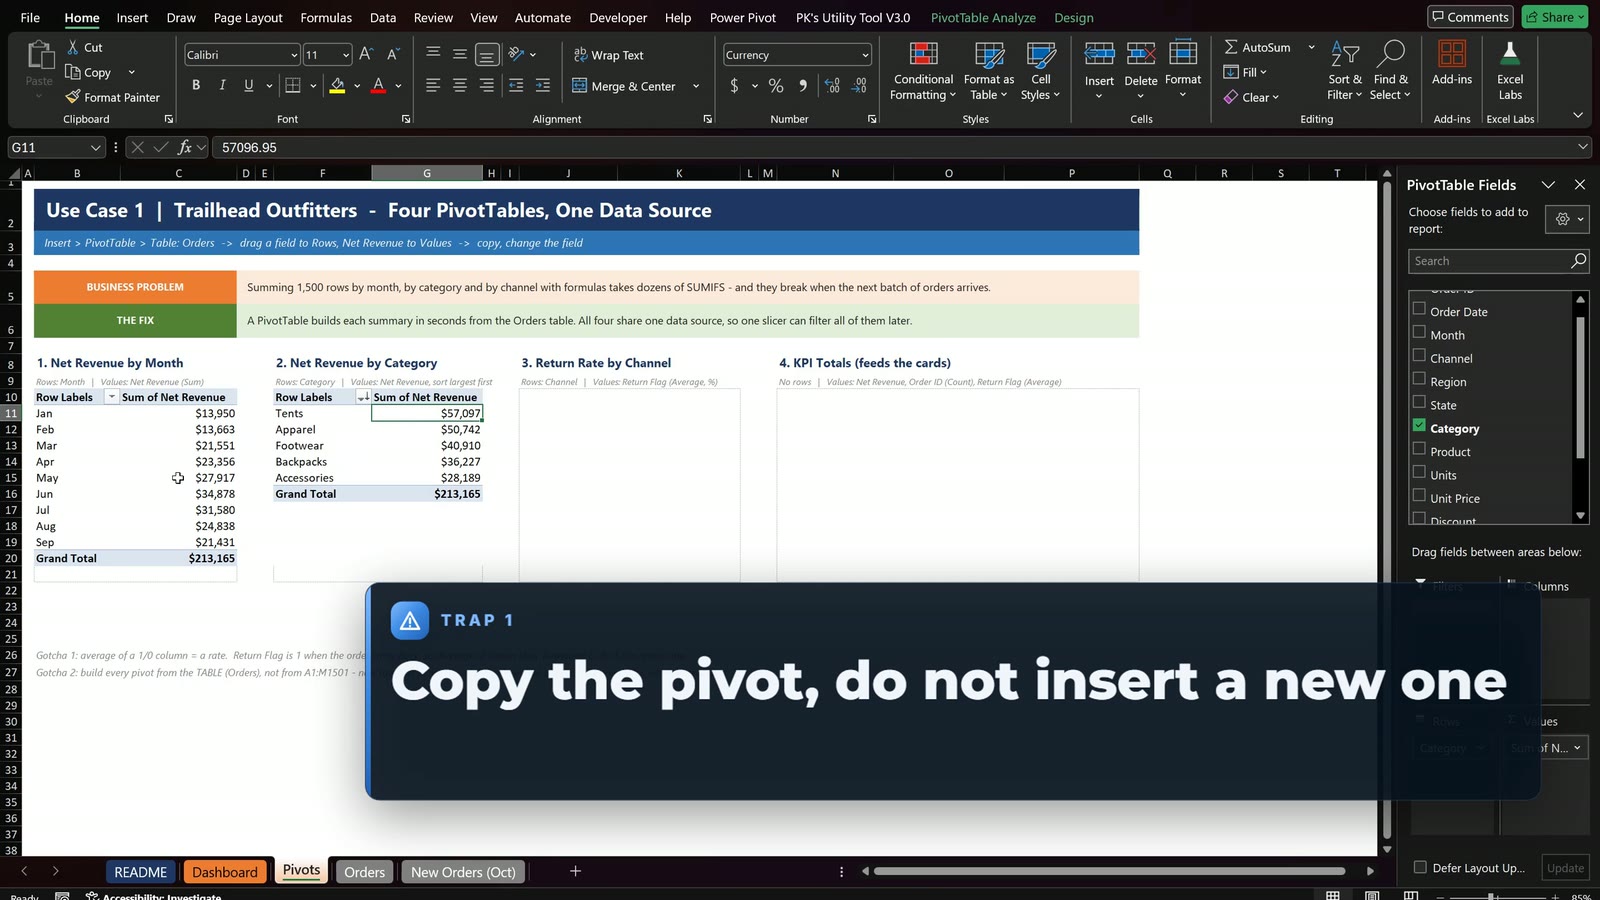The height and width of the screenshot is (900, 1600).
Task: Open the File menu
Action: tap(30, 17)
